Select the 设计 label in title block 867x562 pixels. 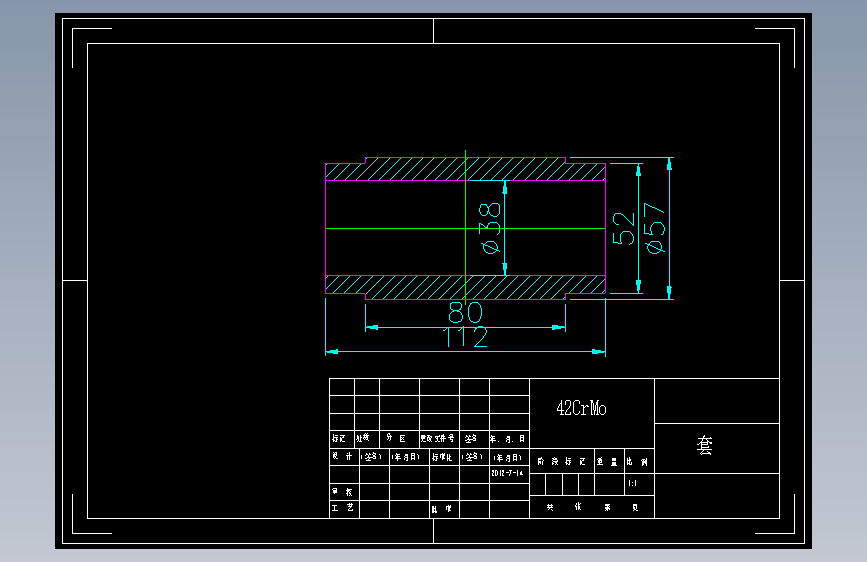click(x=342, y=456)
